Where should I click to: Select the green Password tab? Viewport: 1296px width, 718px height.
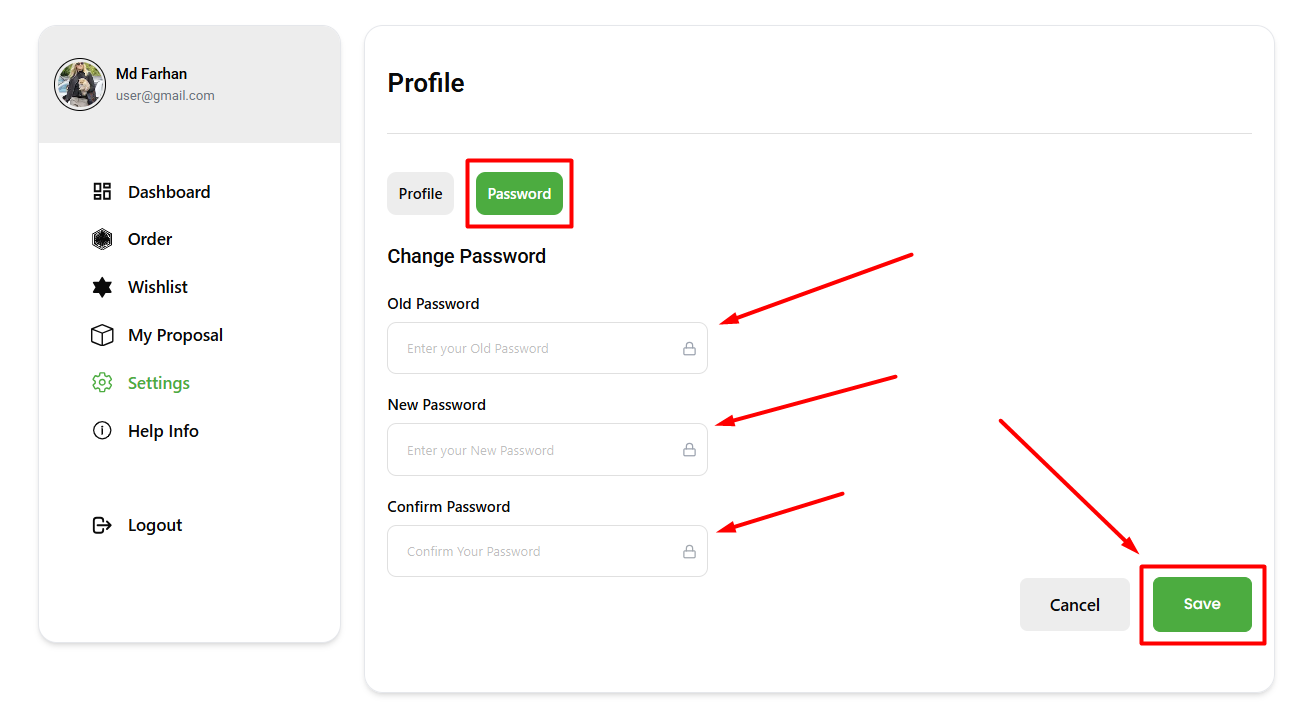(519, 194)
